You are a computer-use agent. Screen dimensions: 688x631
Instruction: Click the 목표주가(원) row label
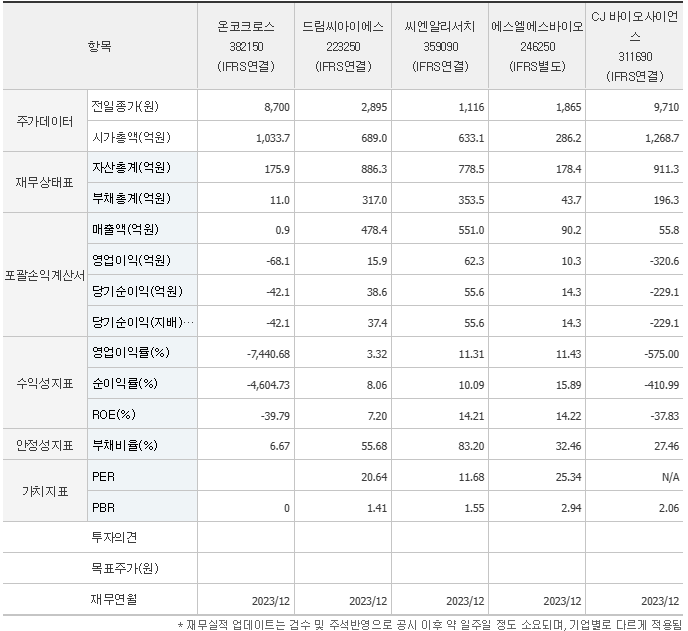pyautogui.click(x=125, y=568)
